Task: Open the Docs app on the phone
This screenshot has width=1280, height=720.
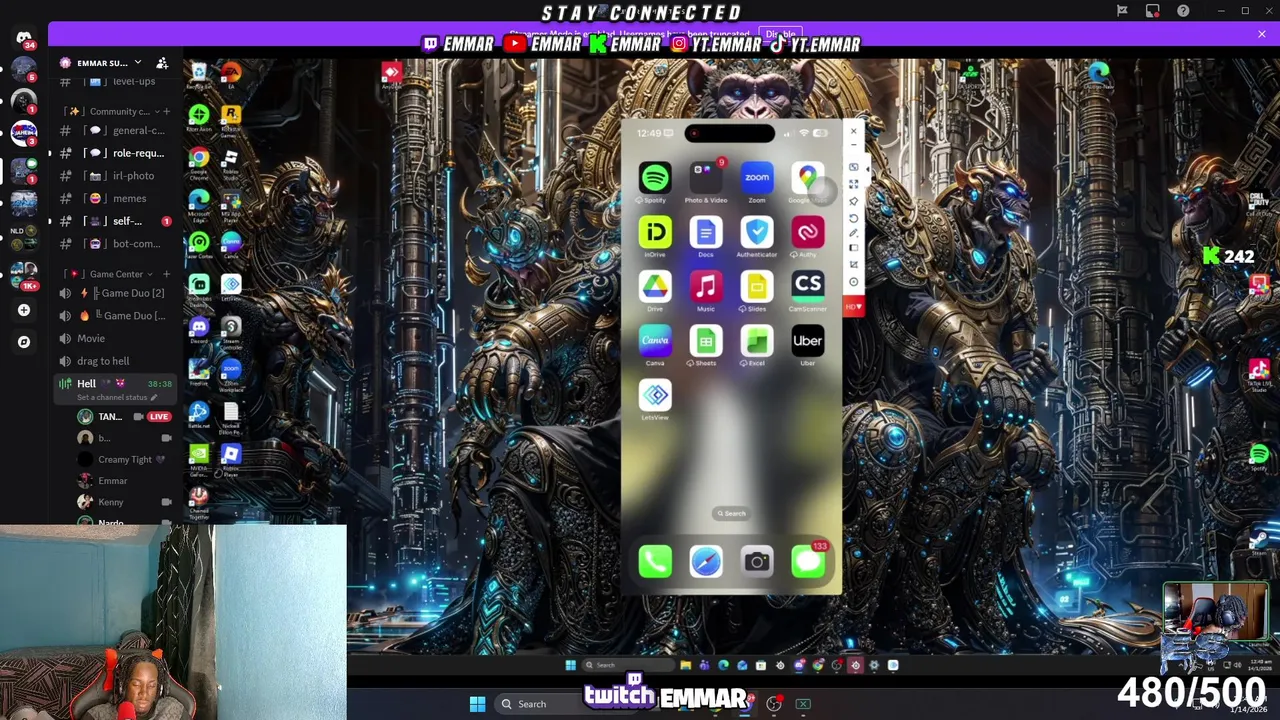Action: [706, 232]
